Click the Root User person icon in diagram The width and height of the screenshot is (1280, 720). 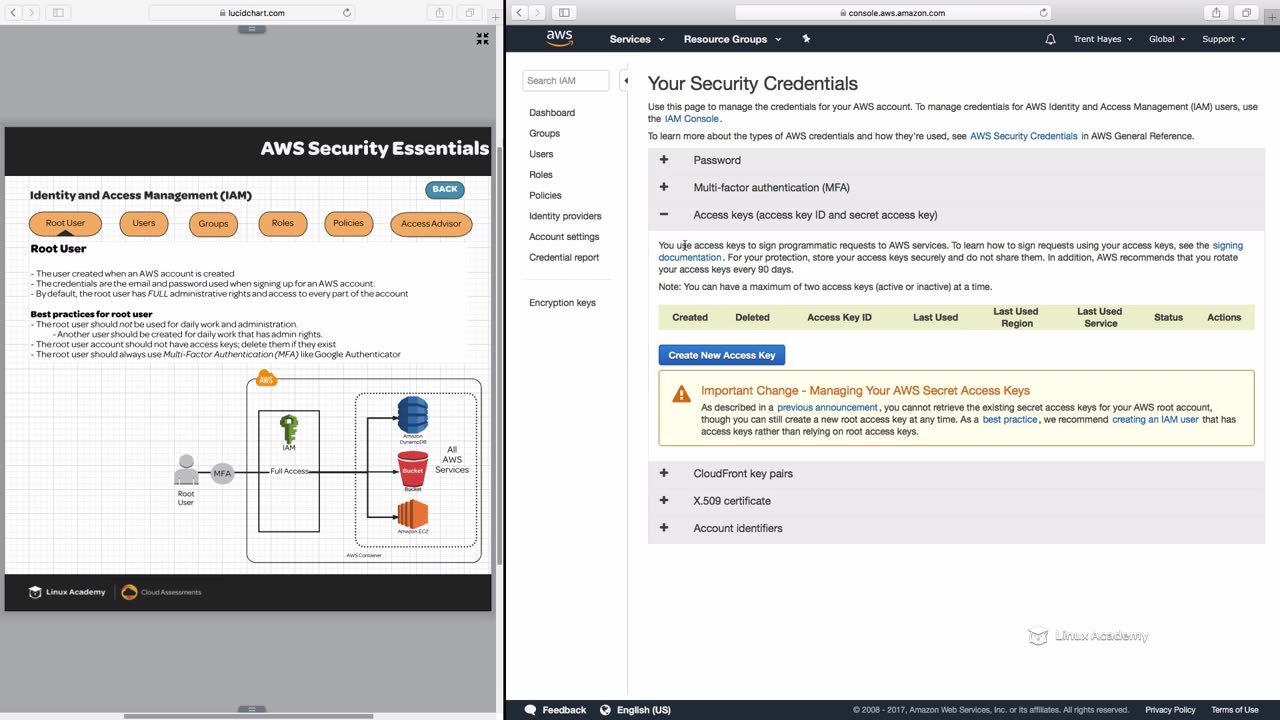point(186,470)
